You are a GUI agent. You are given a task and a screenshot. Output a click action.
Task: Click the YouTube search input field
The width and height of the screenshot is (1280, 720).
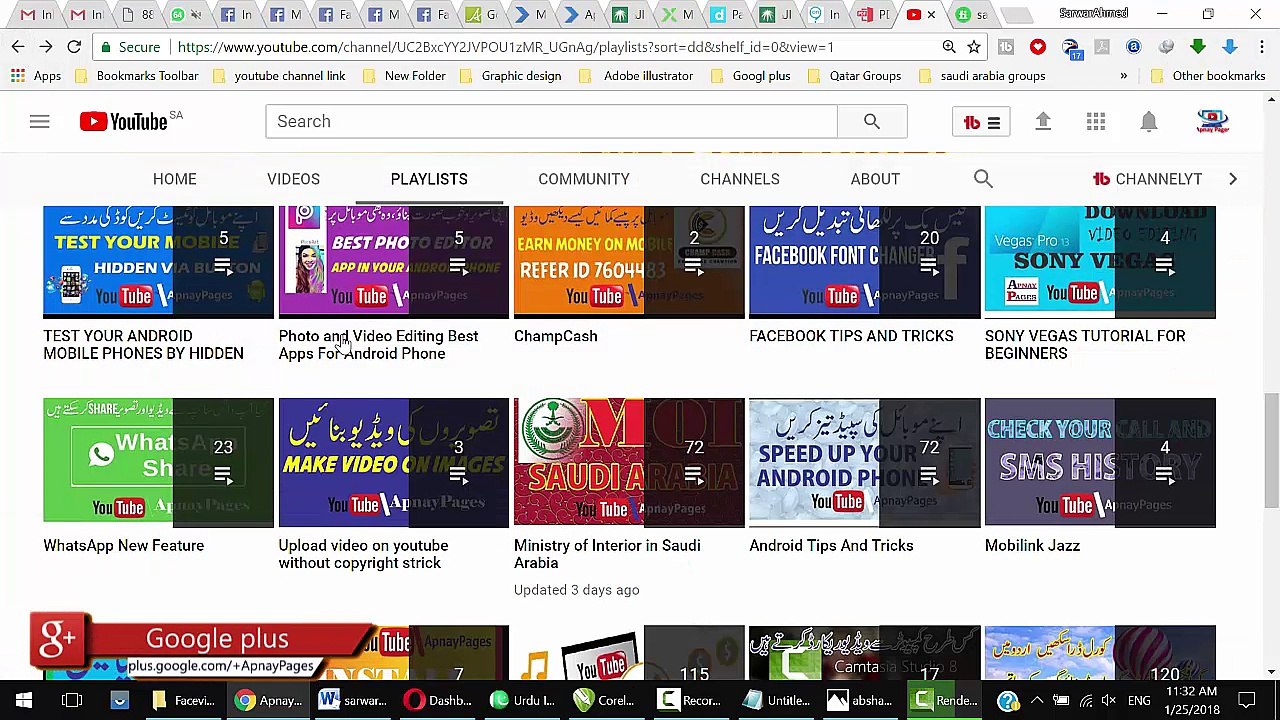(x=551, y=121)
